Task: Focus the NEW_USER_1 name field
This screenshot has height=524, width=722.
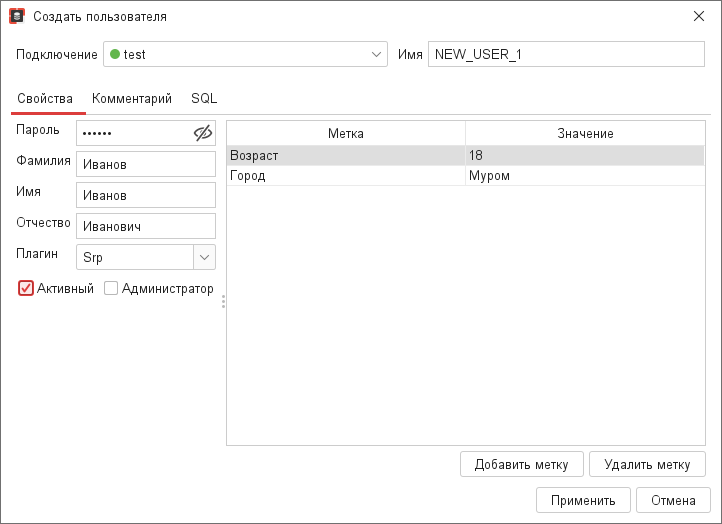Action: click(x=565, y=55)
